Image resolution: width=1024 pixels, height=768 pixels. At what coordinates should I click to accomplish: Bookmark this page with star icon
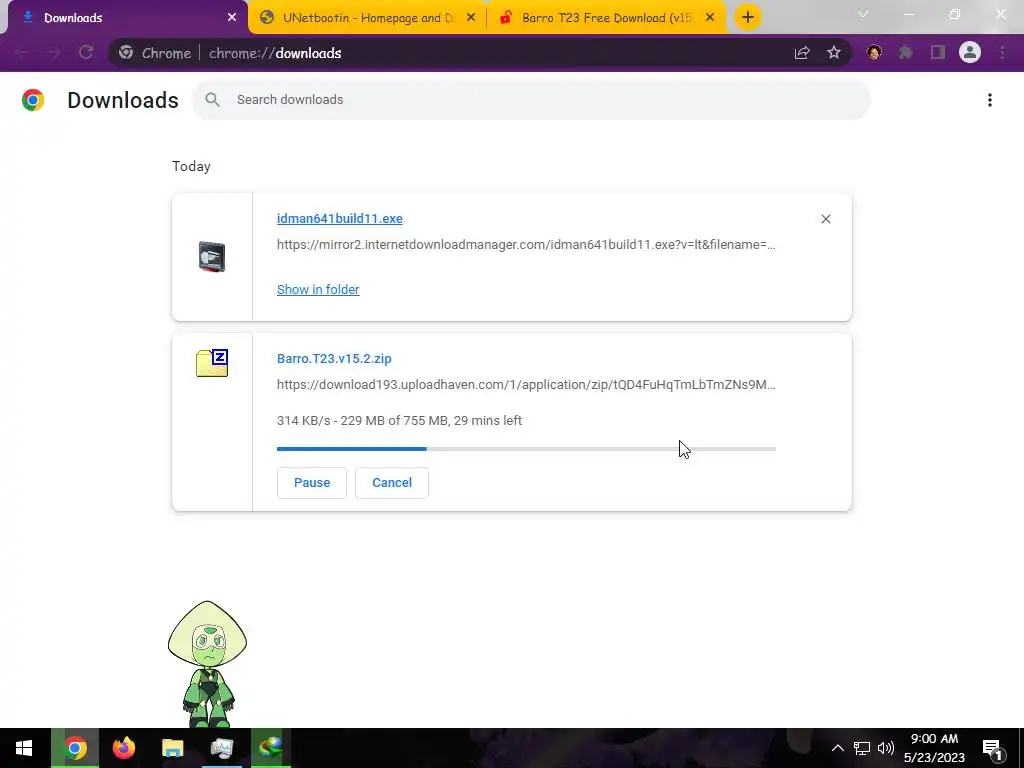tap(834, 53)
